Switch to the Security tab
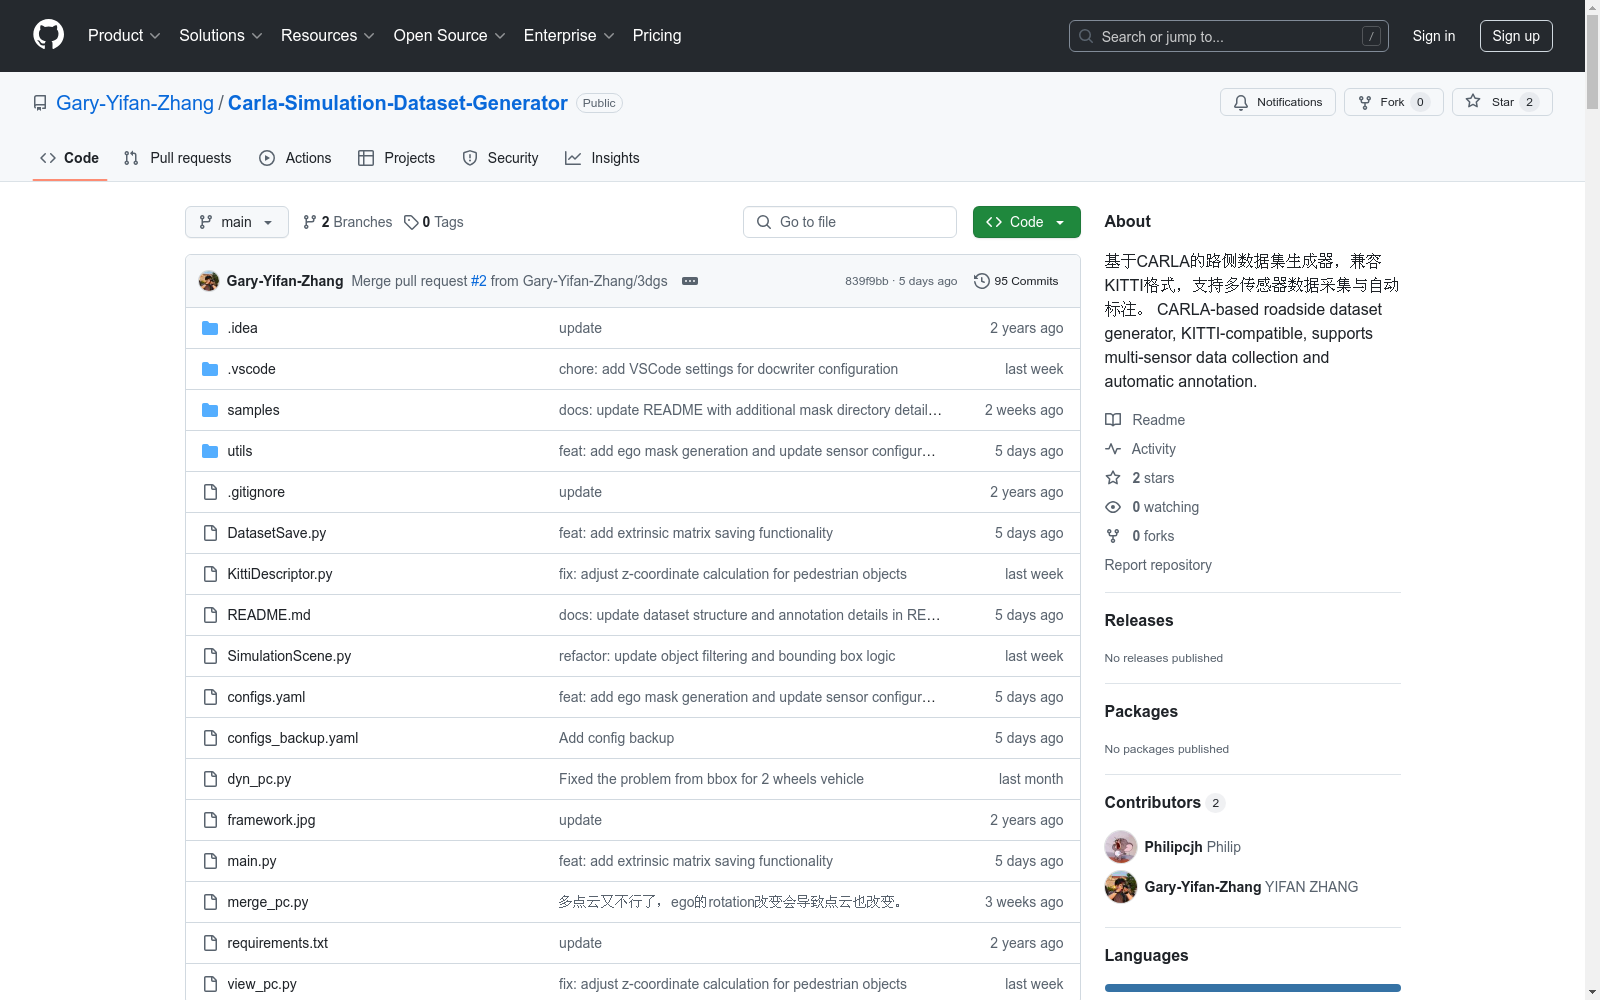The height and width of the screenshot is (1000, 1600). point(500,158)
